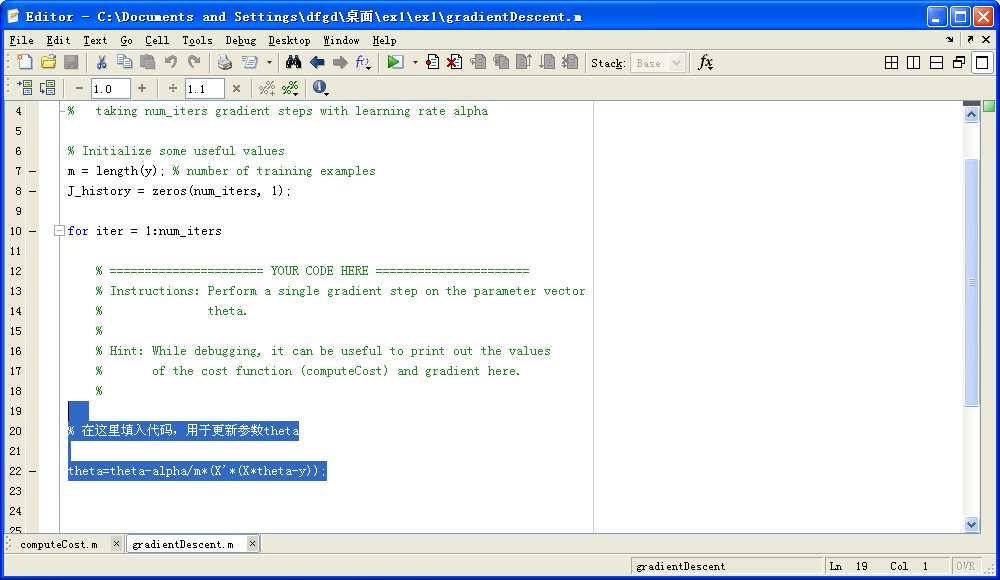The width and height of the screenshot is (1000, 580).
Task: Create a new M-file from the toolbar
Action: click(x=25, y=63)
